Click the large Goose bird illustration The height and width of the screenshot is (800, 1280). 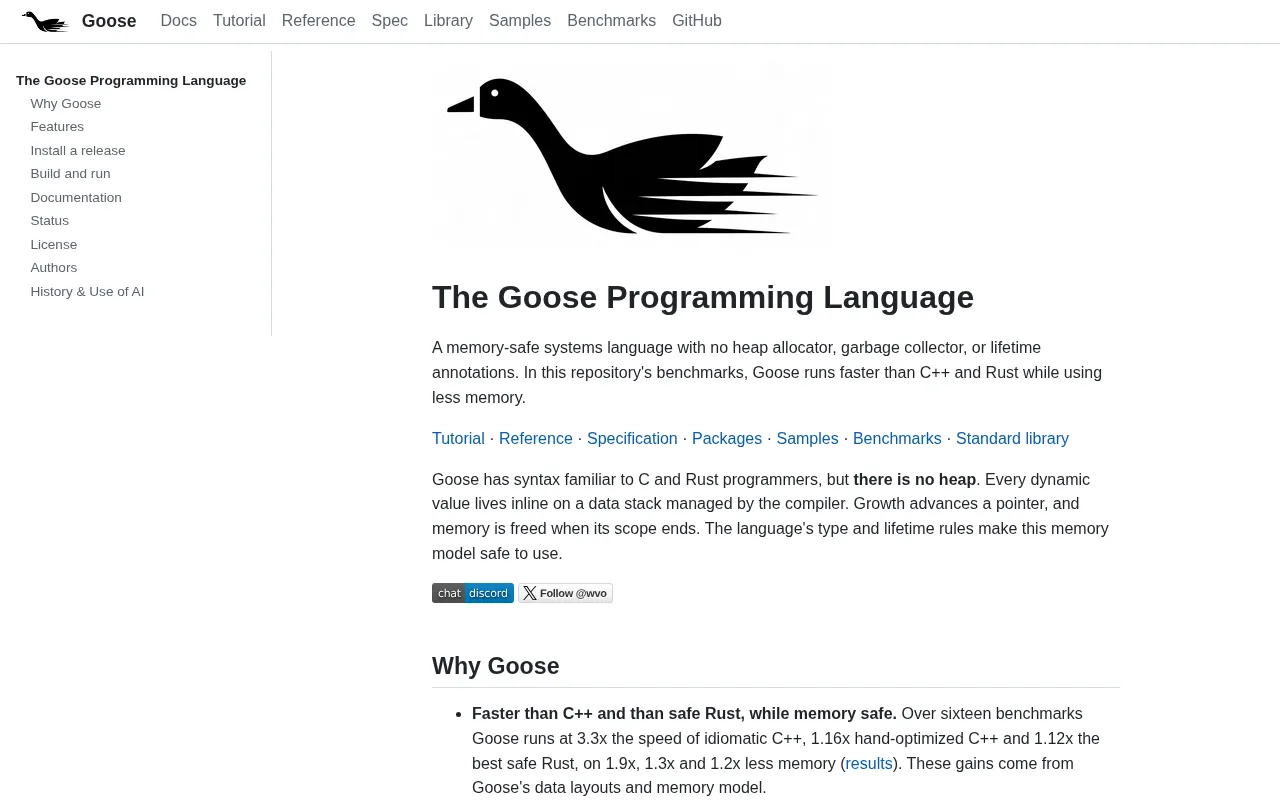click(x=632, y=155)
